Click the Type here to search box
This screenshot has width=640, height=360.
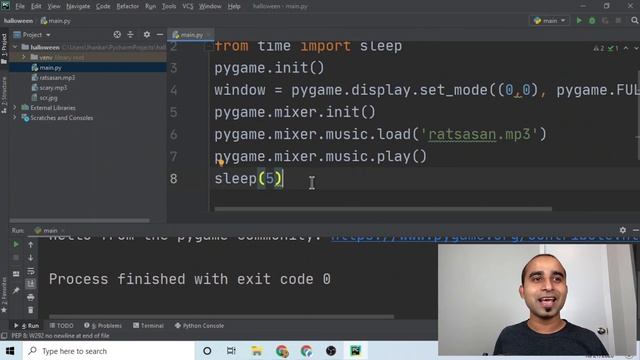(x=109, y=351)
